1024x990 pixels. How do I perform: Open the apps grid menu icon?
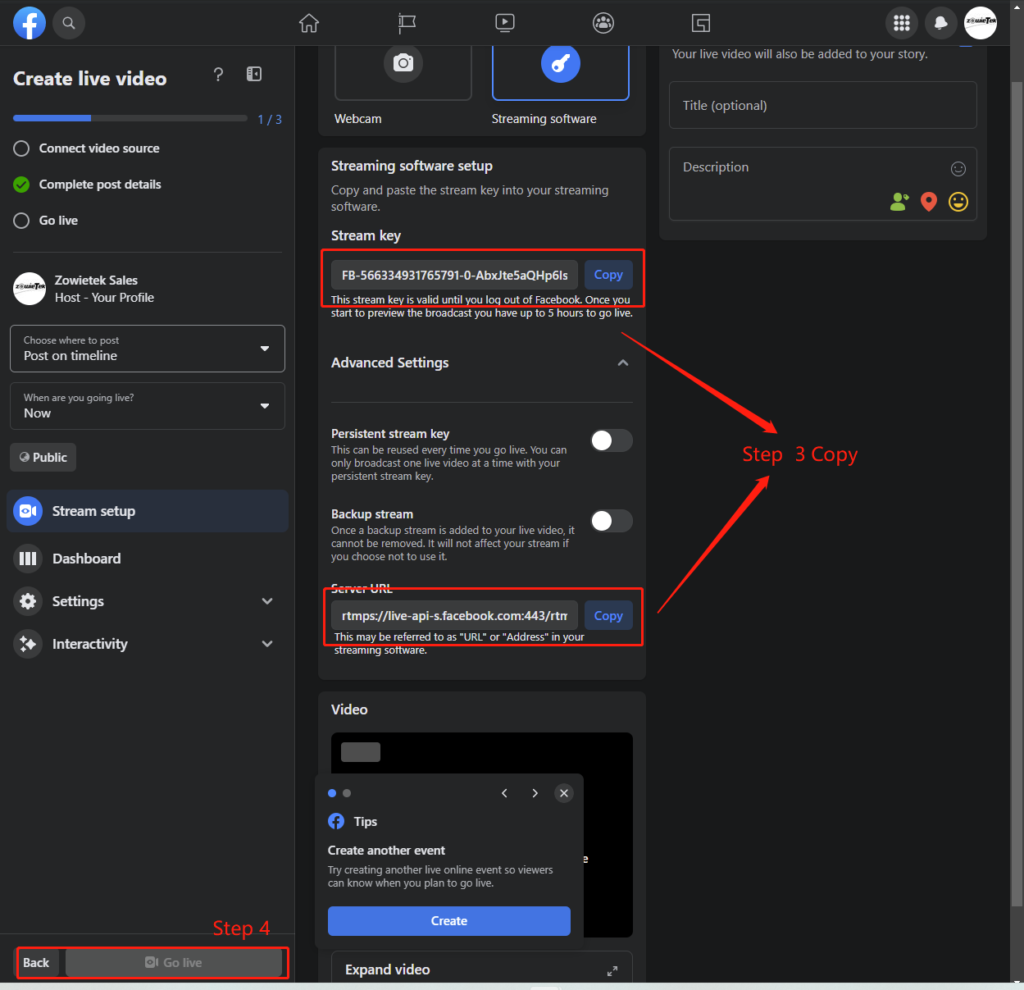point(901,23)
